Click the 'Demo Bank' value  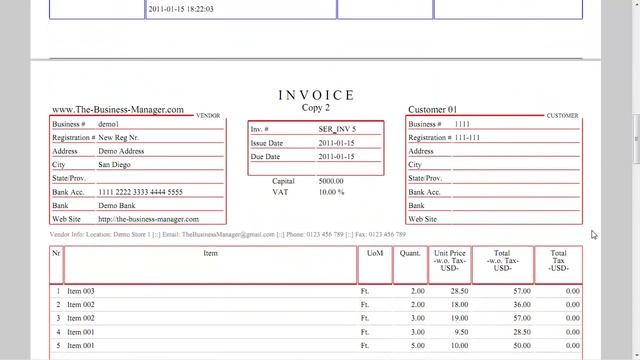(117, 206)
